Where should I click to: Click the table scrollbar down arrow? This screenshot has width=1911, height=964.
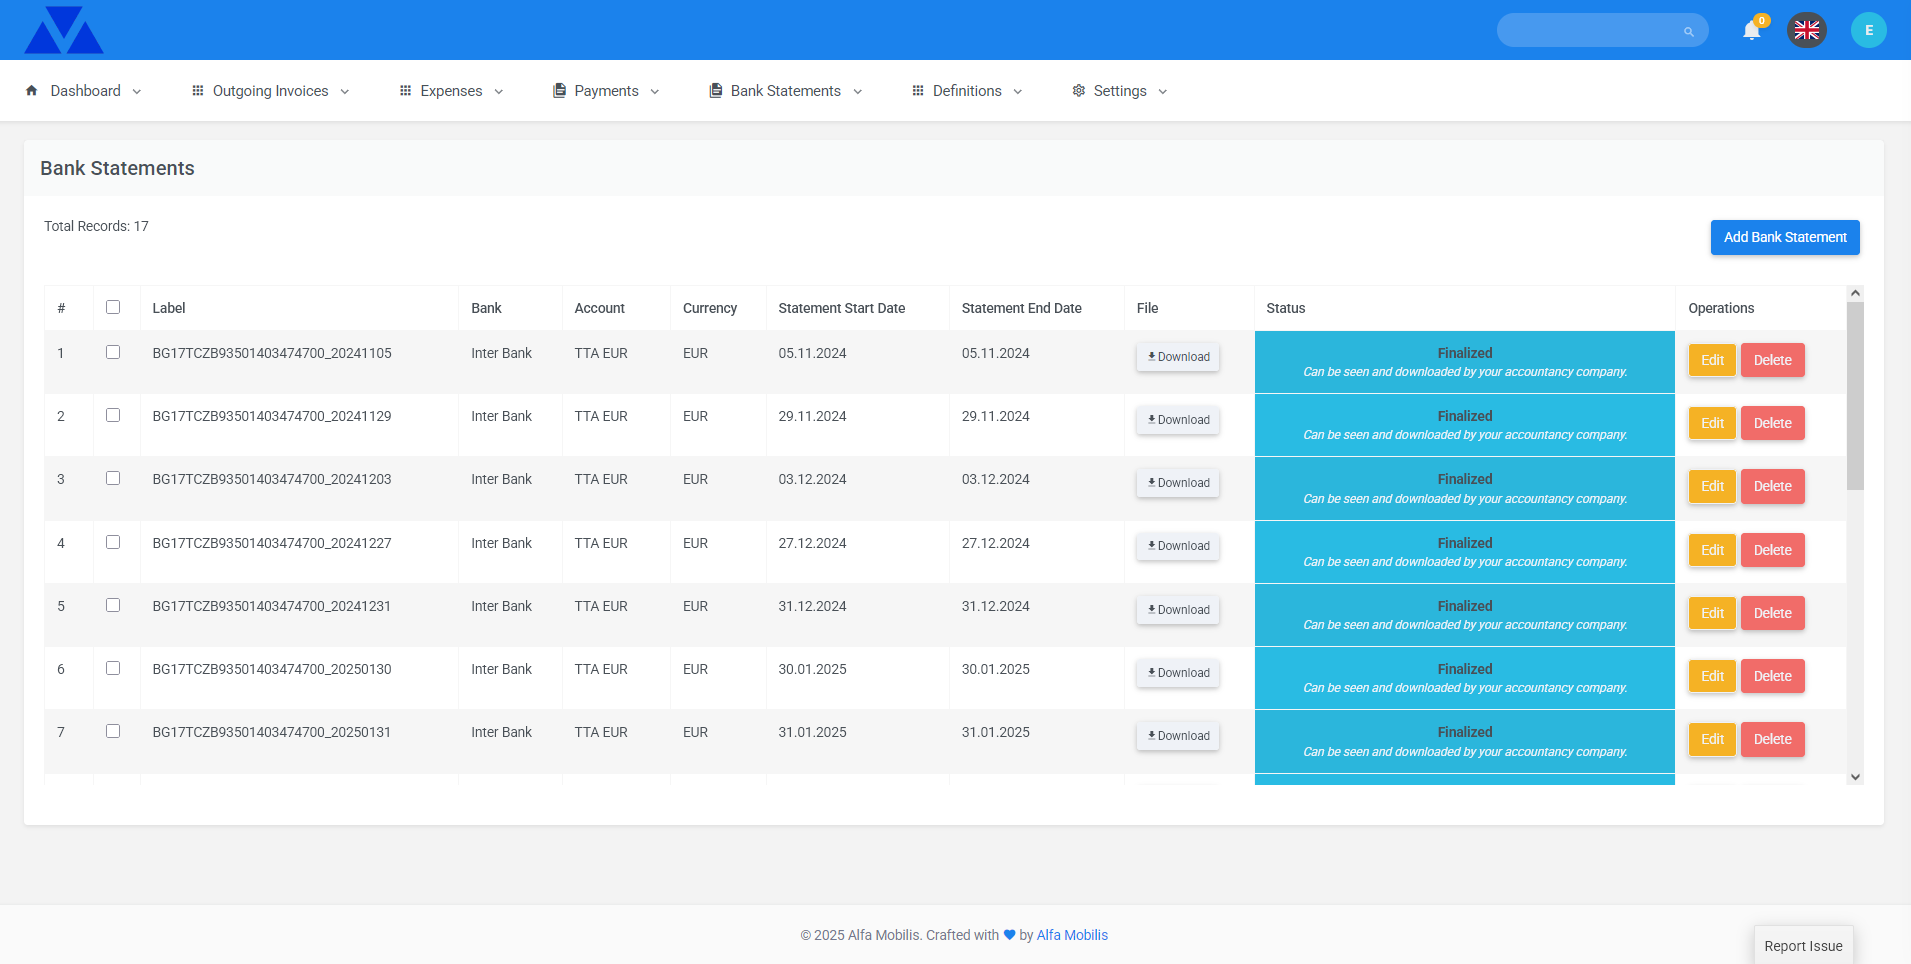click(1855, 777)
